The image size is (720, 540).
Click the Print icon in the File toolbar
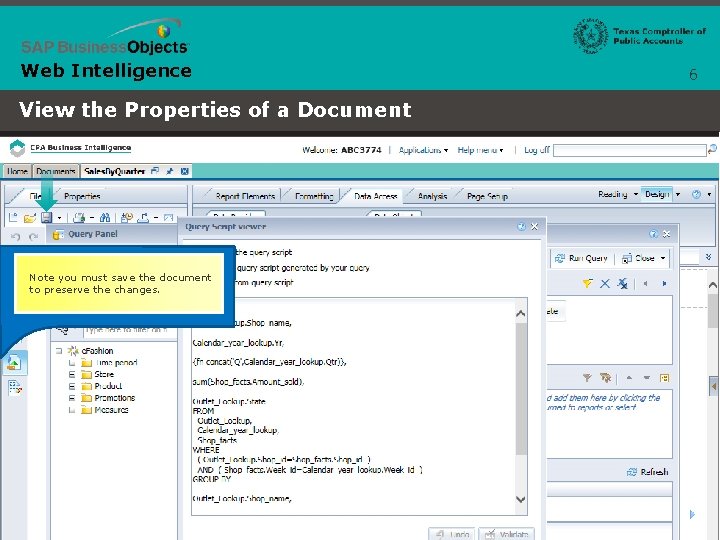click(x=80, y=218)
